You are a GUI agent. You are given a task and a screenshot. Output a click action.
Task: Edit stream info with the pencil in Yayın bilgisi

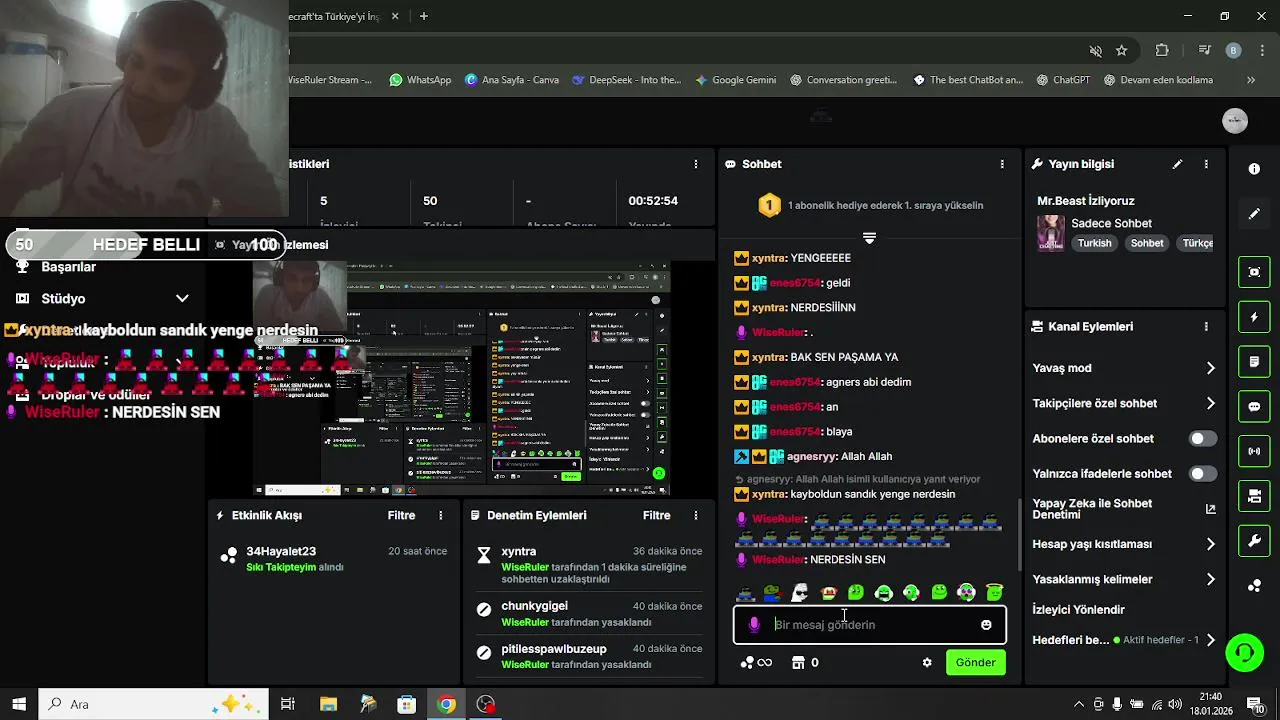1177,164
